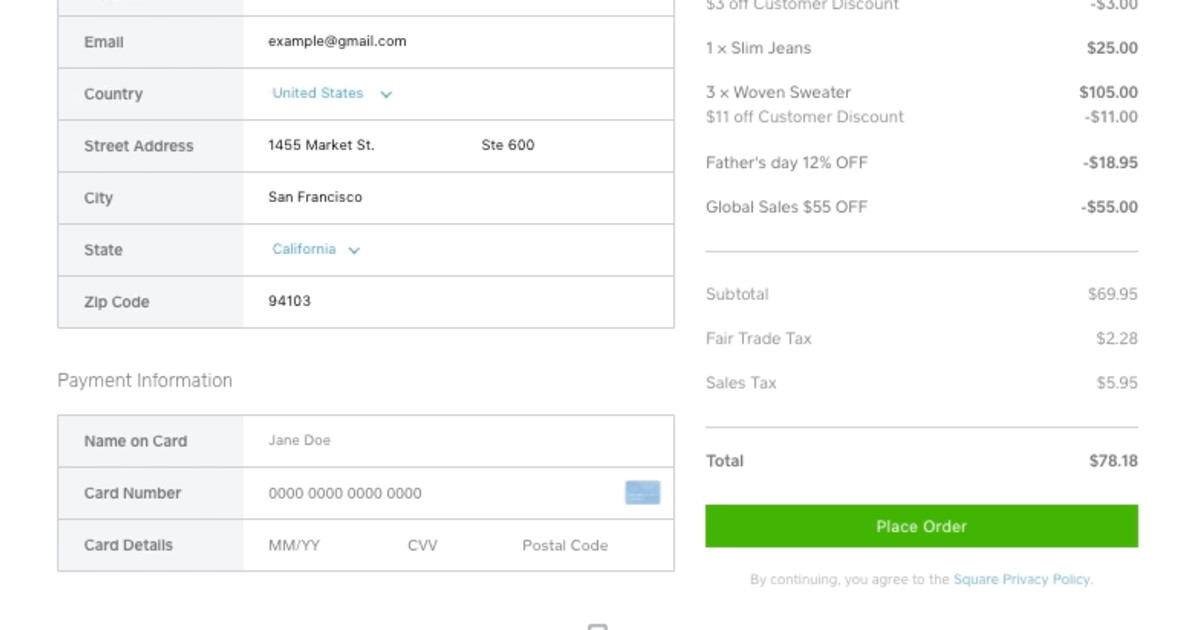Click the credit card icon beside Card Number
The width and height of the screenshot is (1200, 630).
click(x=643, y=492)
